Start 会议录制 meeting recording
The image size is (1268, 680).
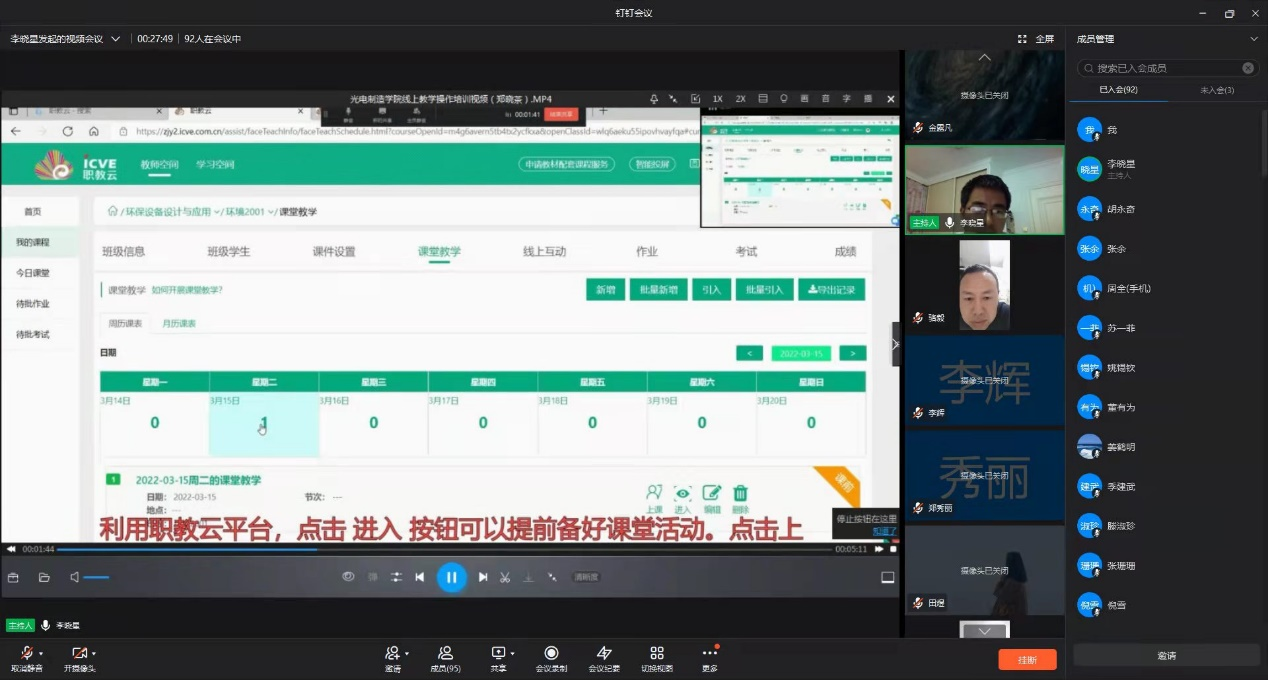click(x=551, y=653)
